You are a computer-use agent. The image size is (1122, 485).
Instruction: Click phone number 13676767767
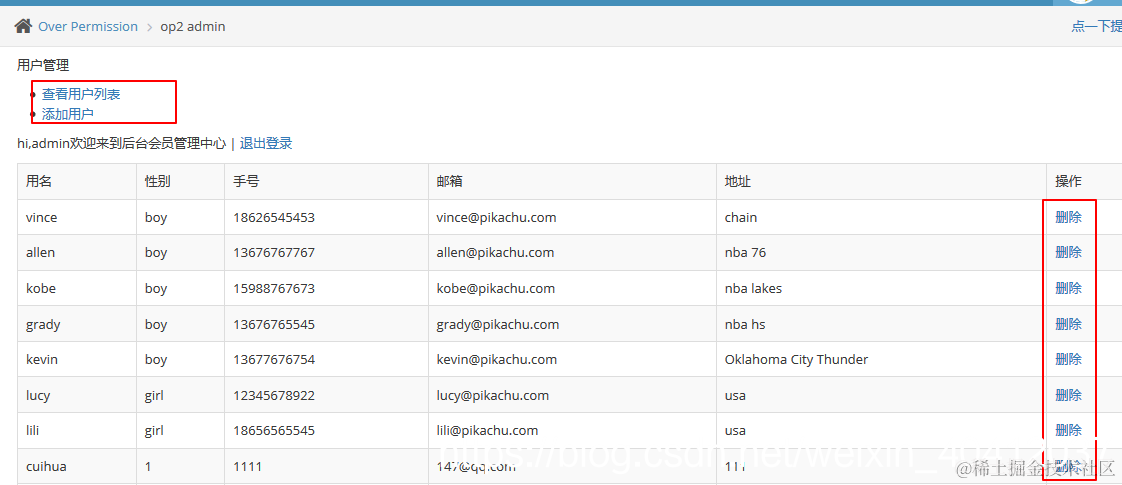point(273,253)
